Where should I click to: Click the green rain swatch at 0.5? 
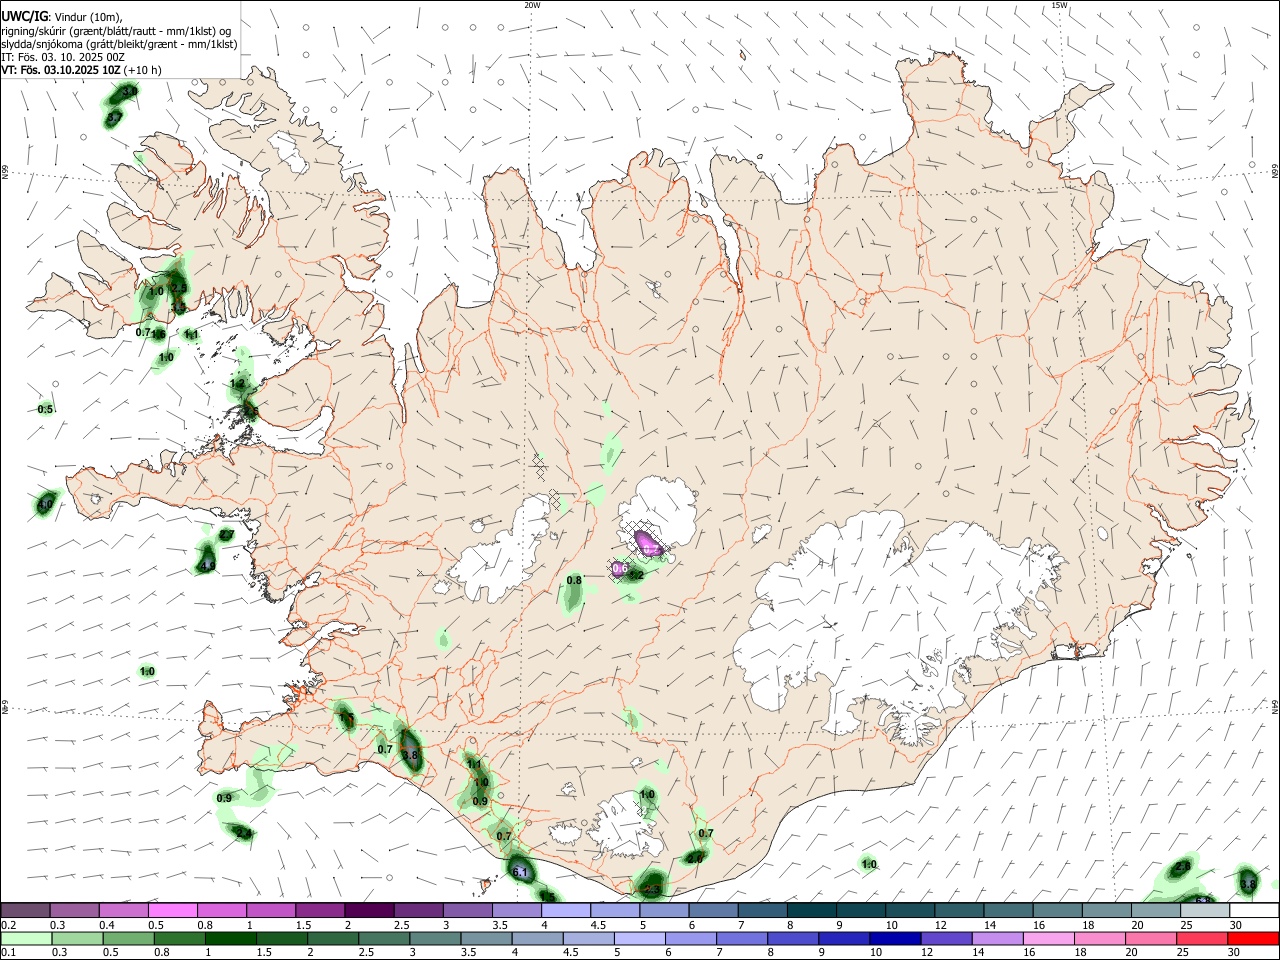129,939
